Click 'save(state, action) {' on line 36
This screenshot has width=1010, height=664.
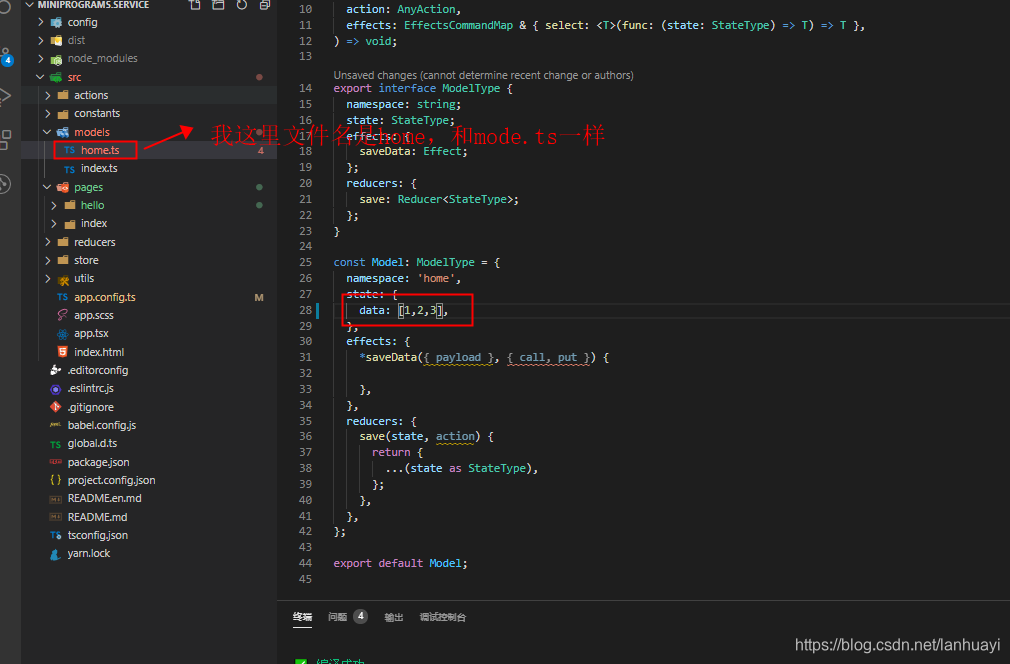(x=426, y=436)
